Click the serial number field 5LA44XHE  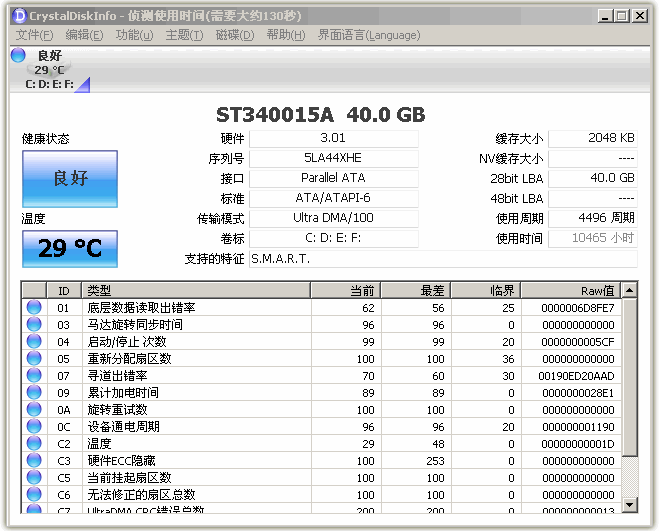click(x=333, y=158)
